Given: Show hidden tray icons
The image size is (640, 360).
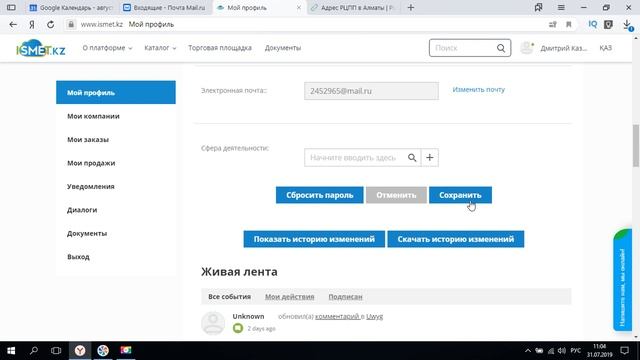Looking at the screenshot, I should 528,351.
